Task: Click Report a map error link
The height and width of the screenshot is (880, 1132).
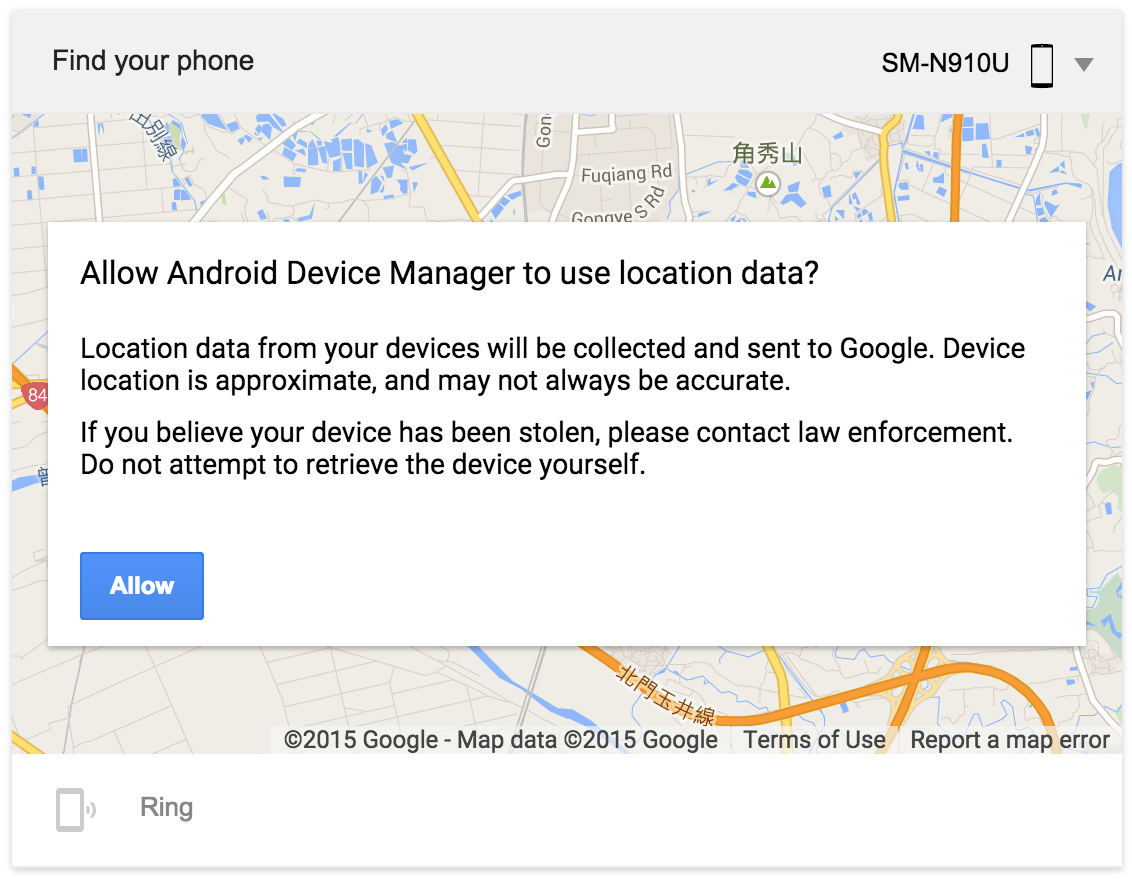Action: (x=1009, y=740)
